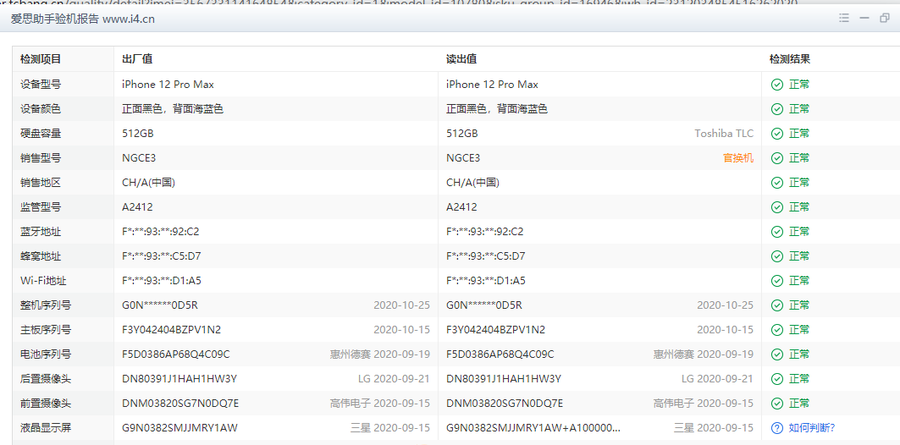Viewport: 900px width, 445px height.
Task: Click green check icon in 电池序列号 row
Action: tap(777, 354)
